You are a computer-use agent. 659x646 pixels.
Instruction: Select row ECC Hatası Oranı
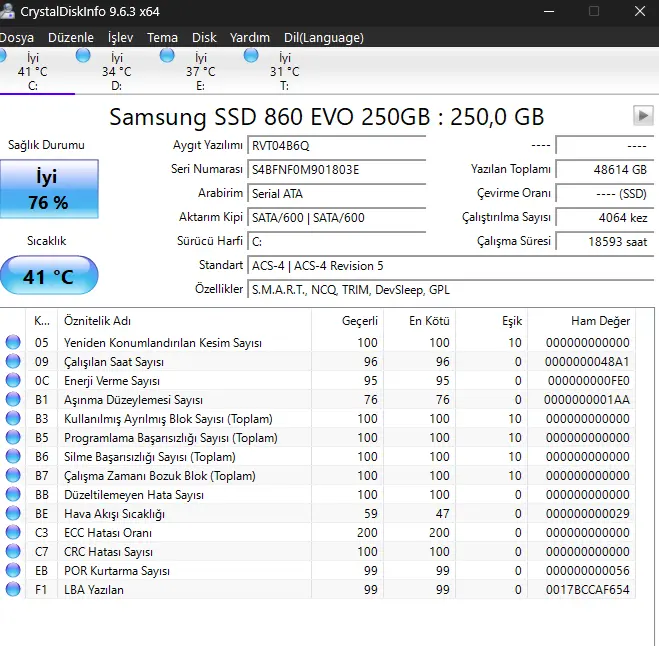[x=318, y=533]
